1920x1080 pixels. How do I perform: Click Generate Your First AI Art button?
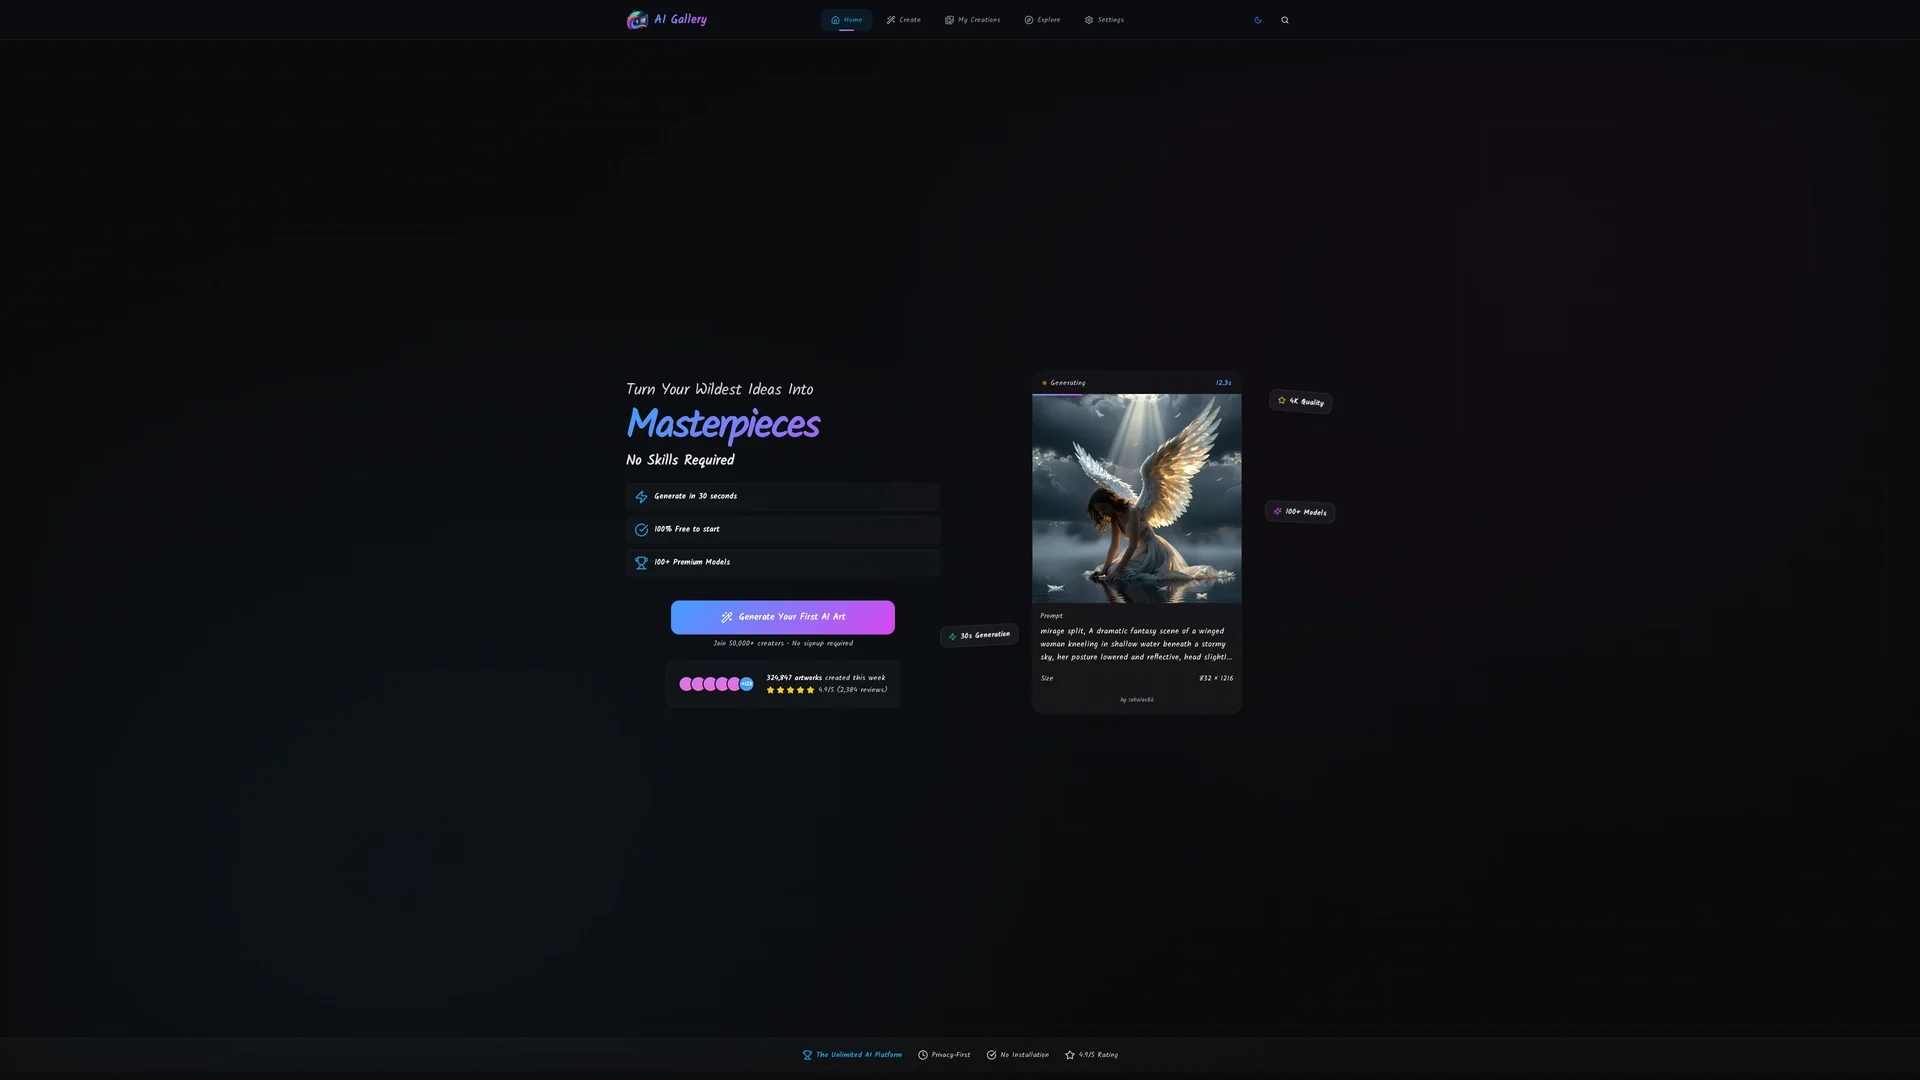(782, 617)
